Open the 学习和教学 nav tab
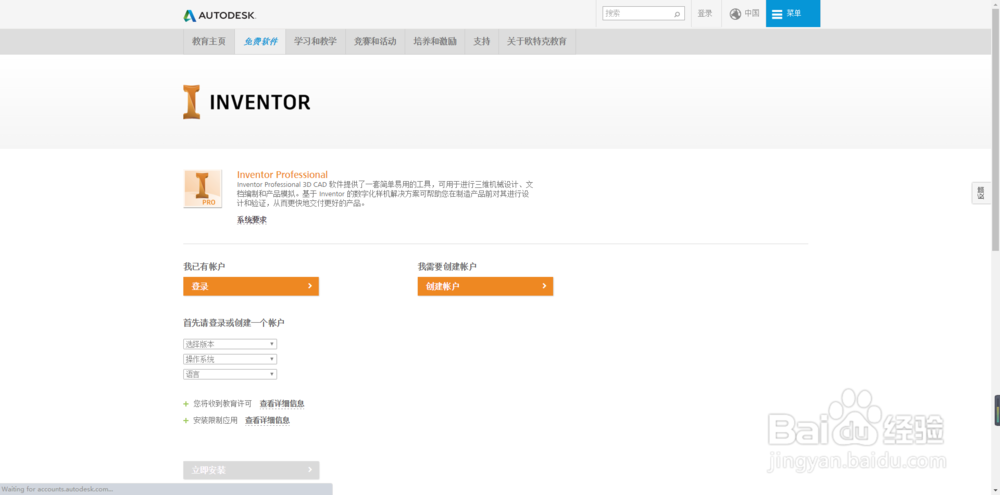The width and height of the screenshot is (1000, 495). [315, 41]
